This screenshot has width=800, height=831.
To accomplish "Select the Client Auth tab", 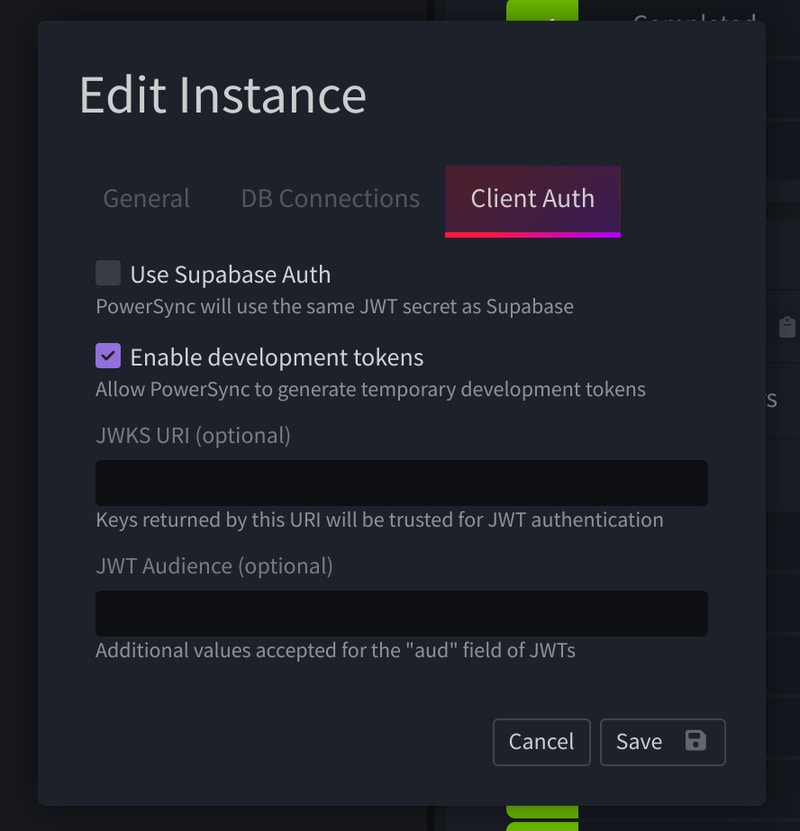I will point(532,201).
